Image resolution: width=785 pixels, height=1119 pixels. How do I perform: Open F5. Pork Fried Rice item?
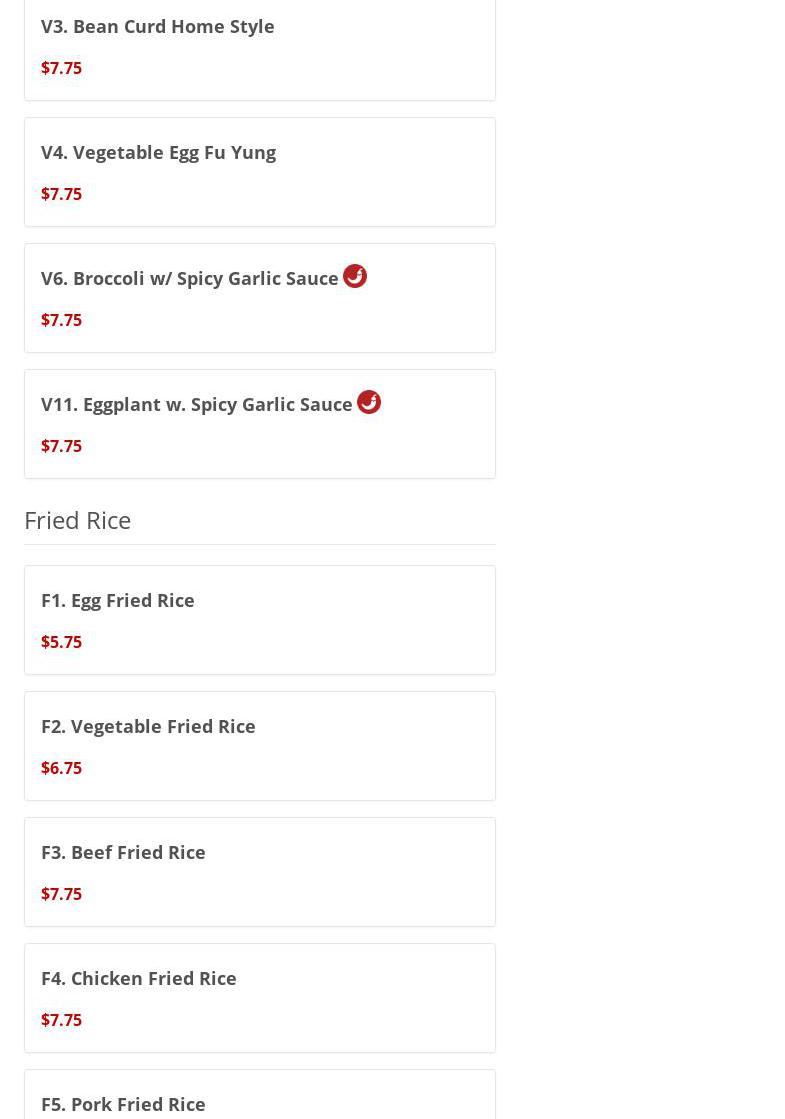(x=123, y=1104)
